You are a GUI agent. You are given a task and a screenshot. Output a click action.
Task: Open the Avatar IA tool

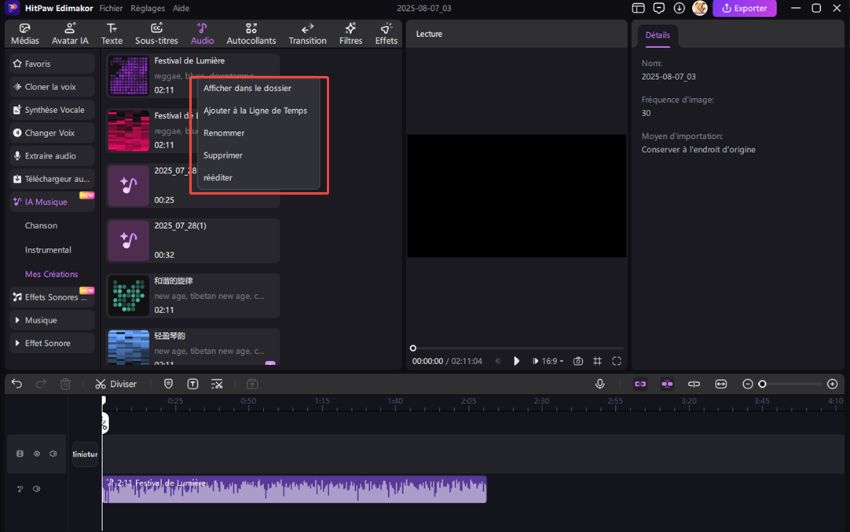pyautogui.click(x=70, y=34)
